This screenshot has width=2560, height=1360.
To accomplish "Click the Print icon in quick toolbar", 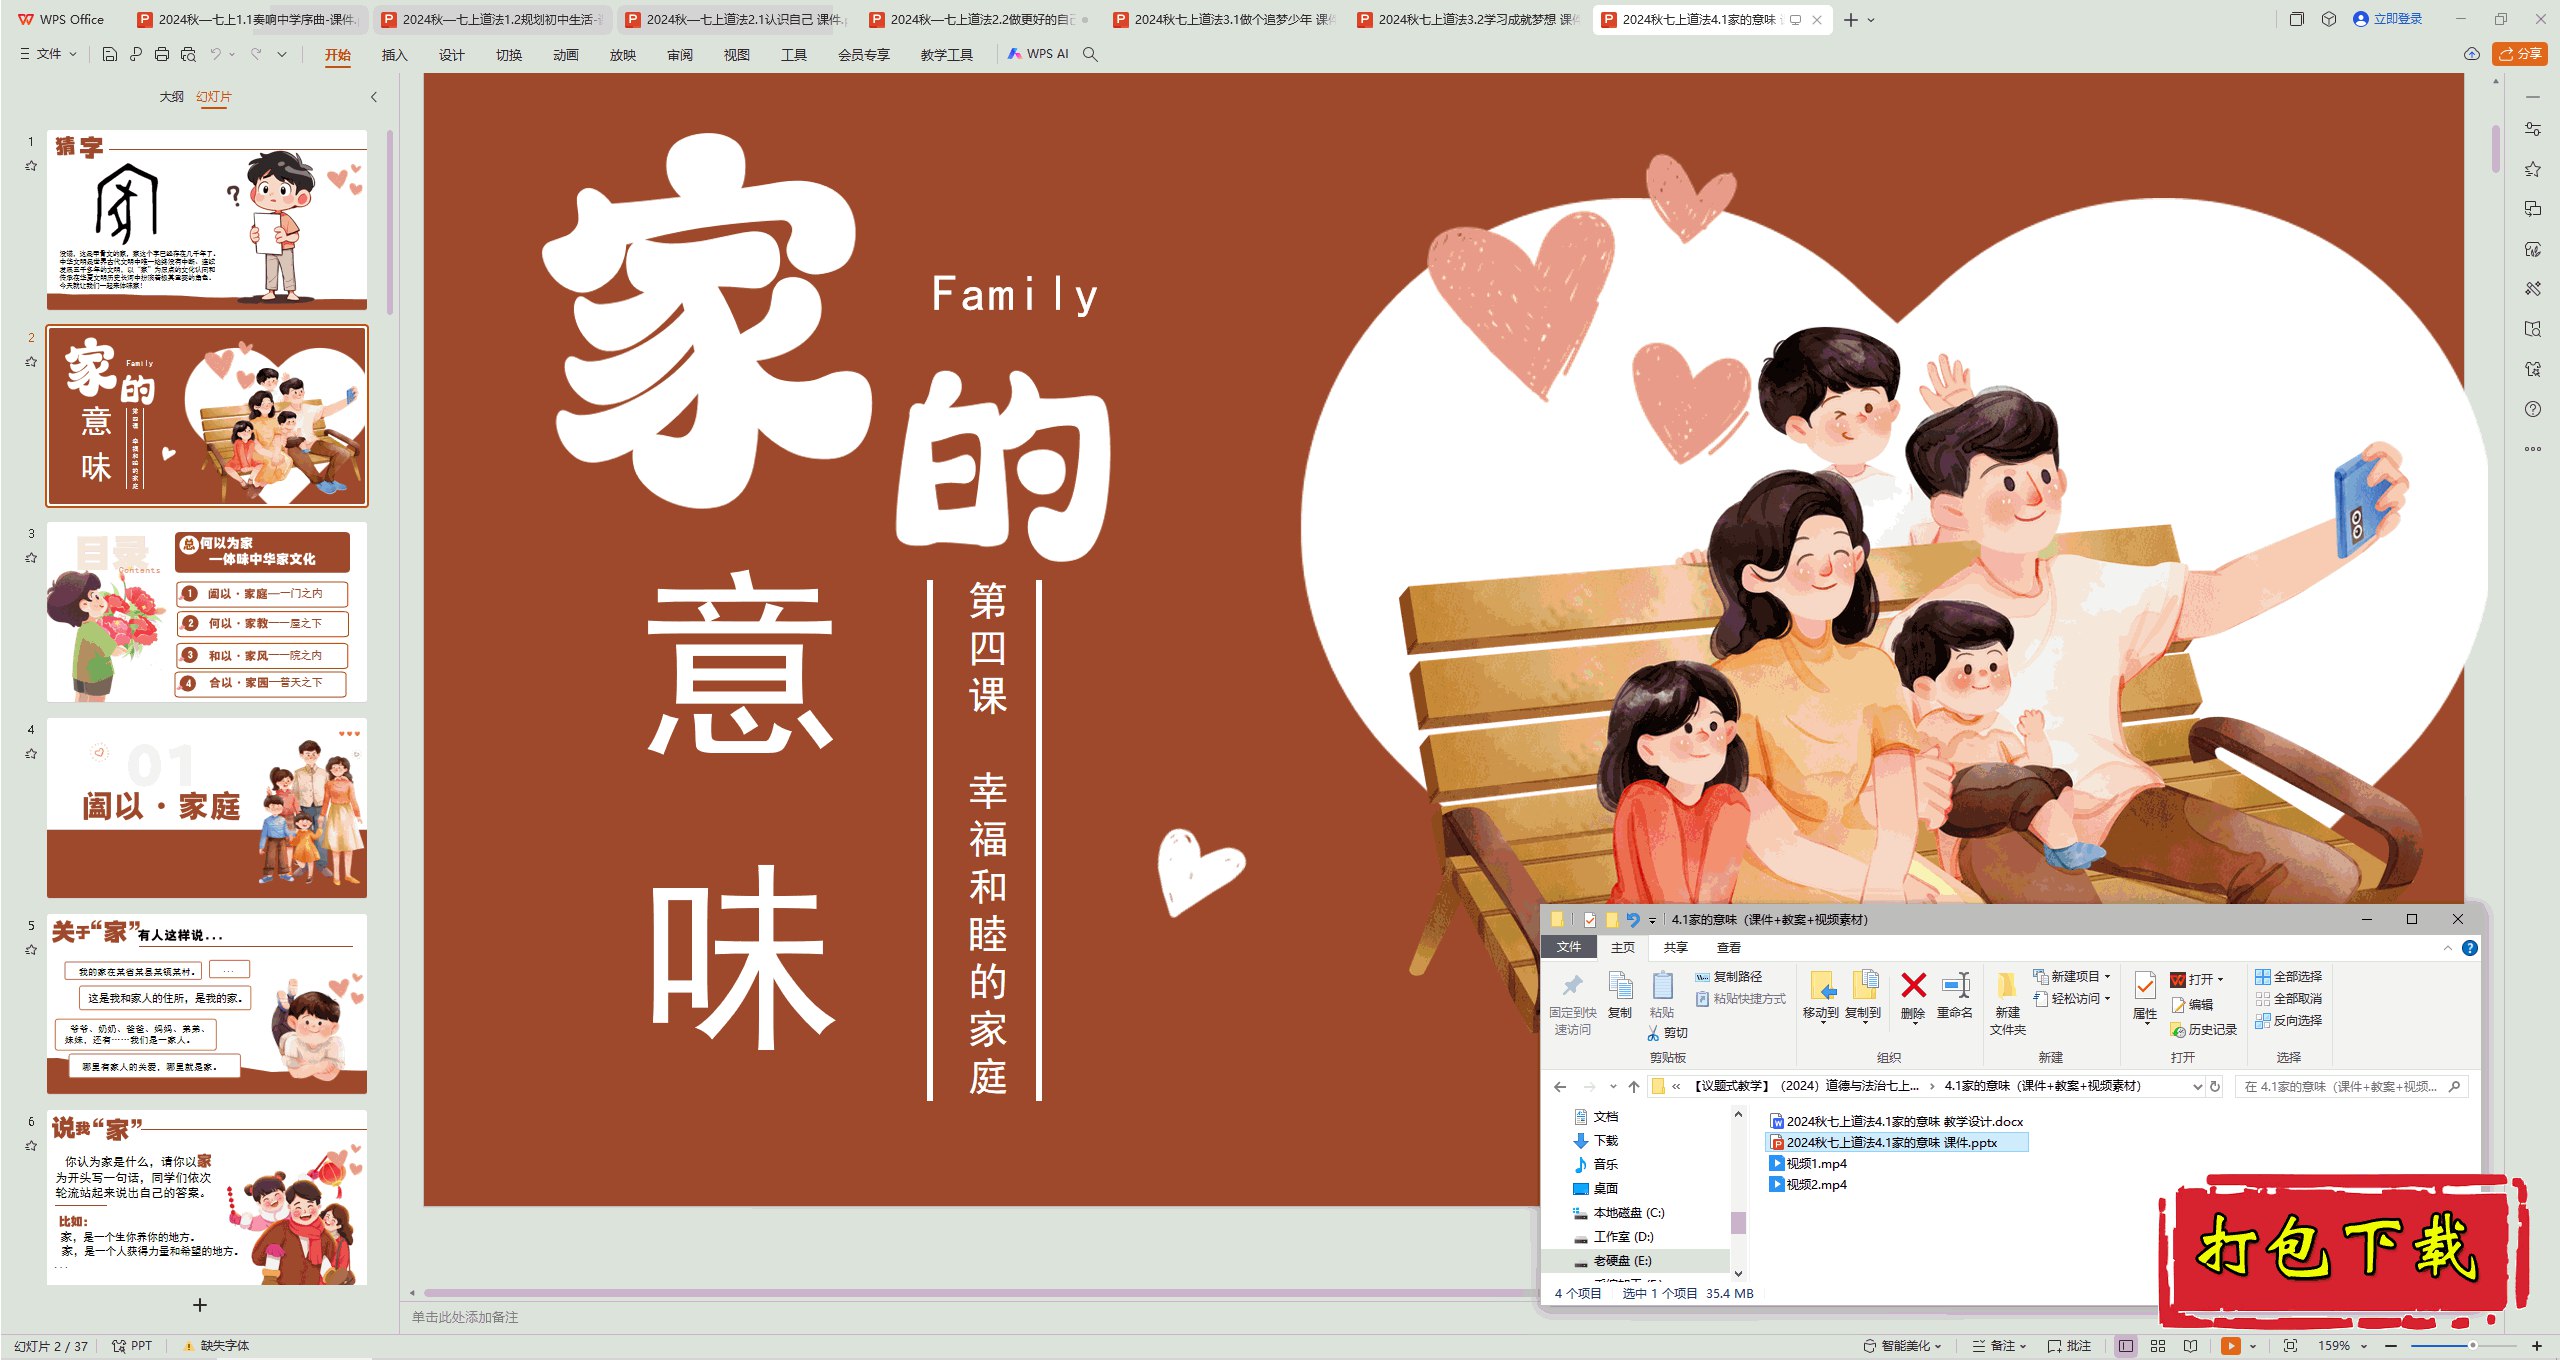I will click(x=162, y=54).
